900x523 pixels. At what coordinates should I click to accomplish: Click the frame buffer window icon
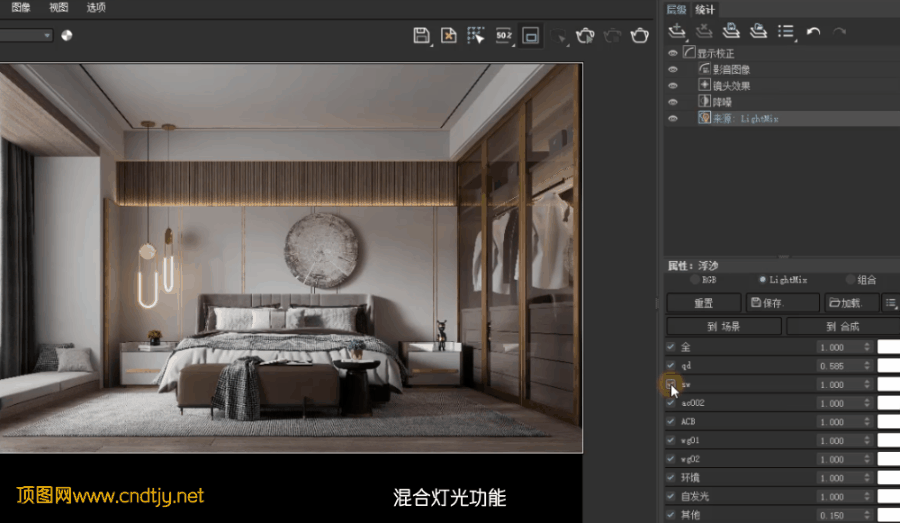click(531, 36)
